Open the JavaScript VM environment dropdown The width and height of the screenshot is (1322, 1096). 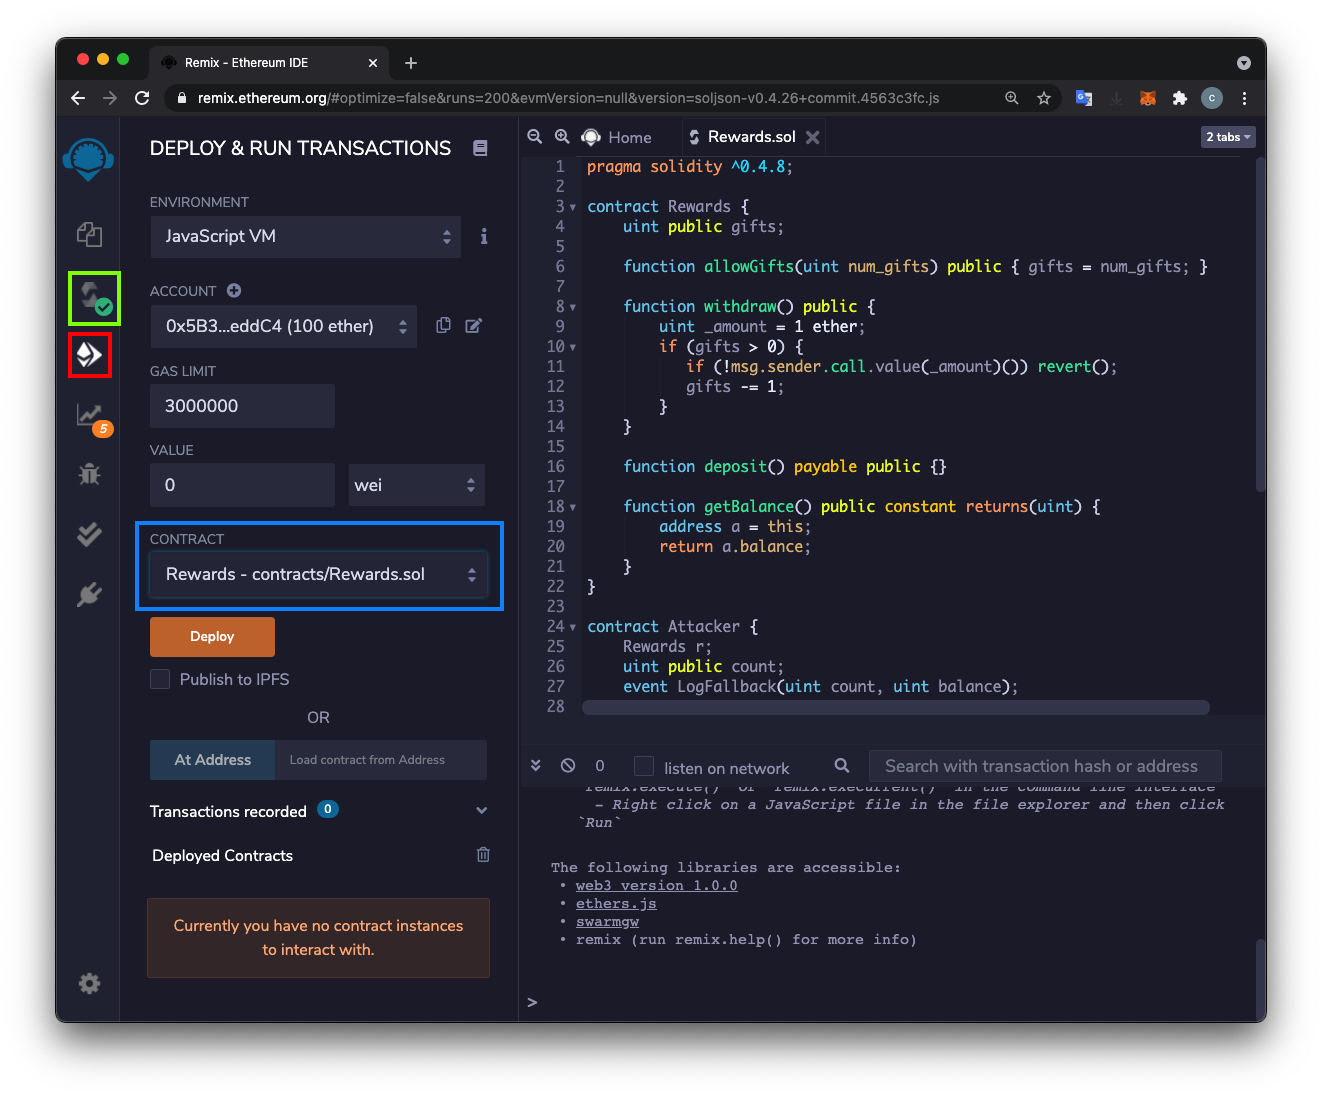pos(306,237)
